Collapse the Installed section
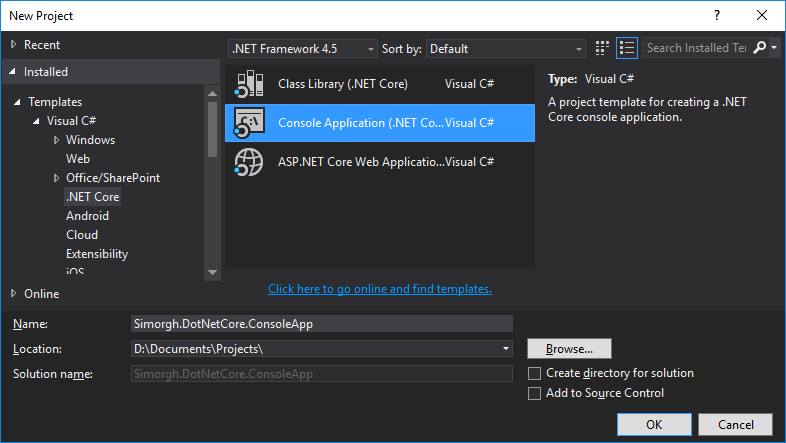 click(13, 72)
